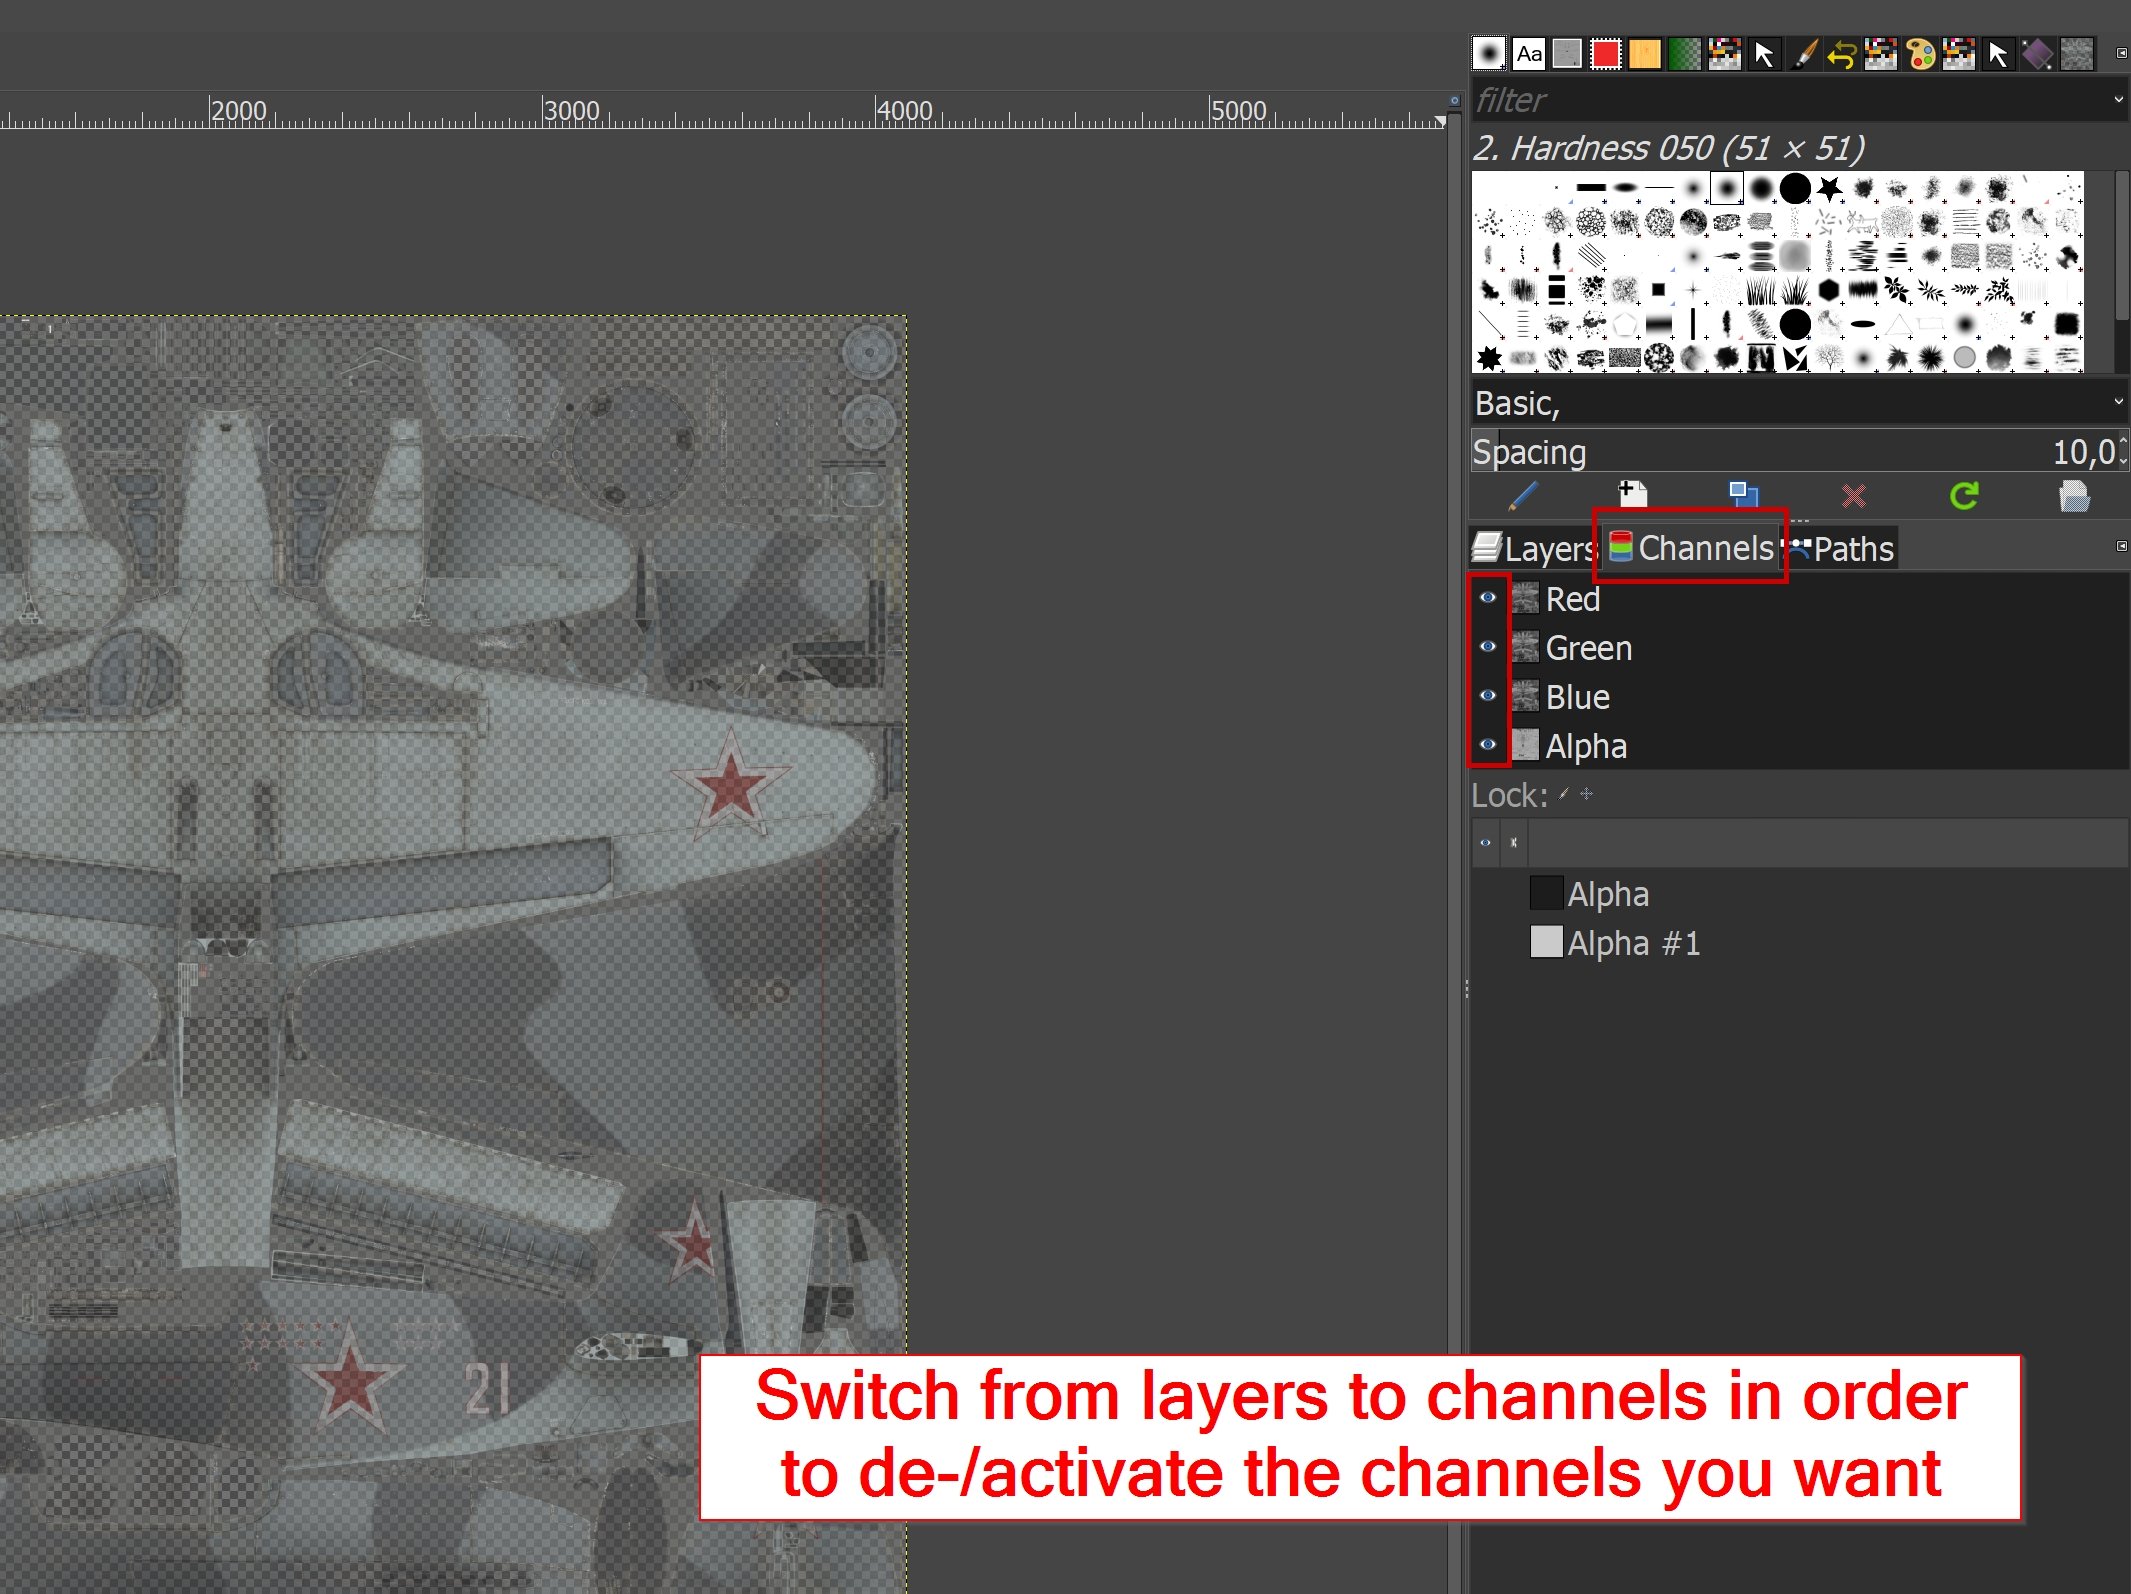The height and width of the screenshot is (1594, 2131).
Task: Switch to the Paths tab
Action: coord(1844,549)
